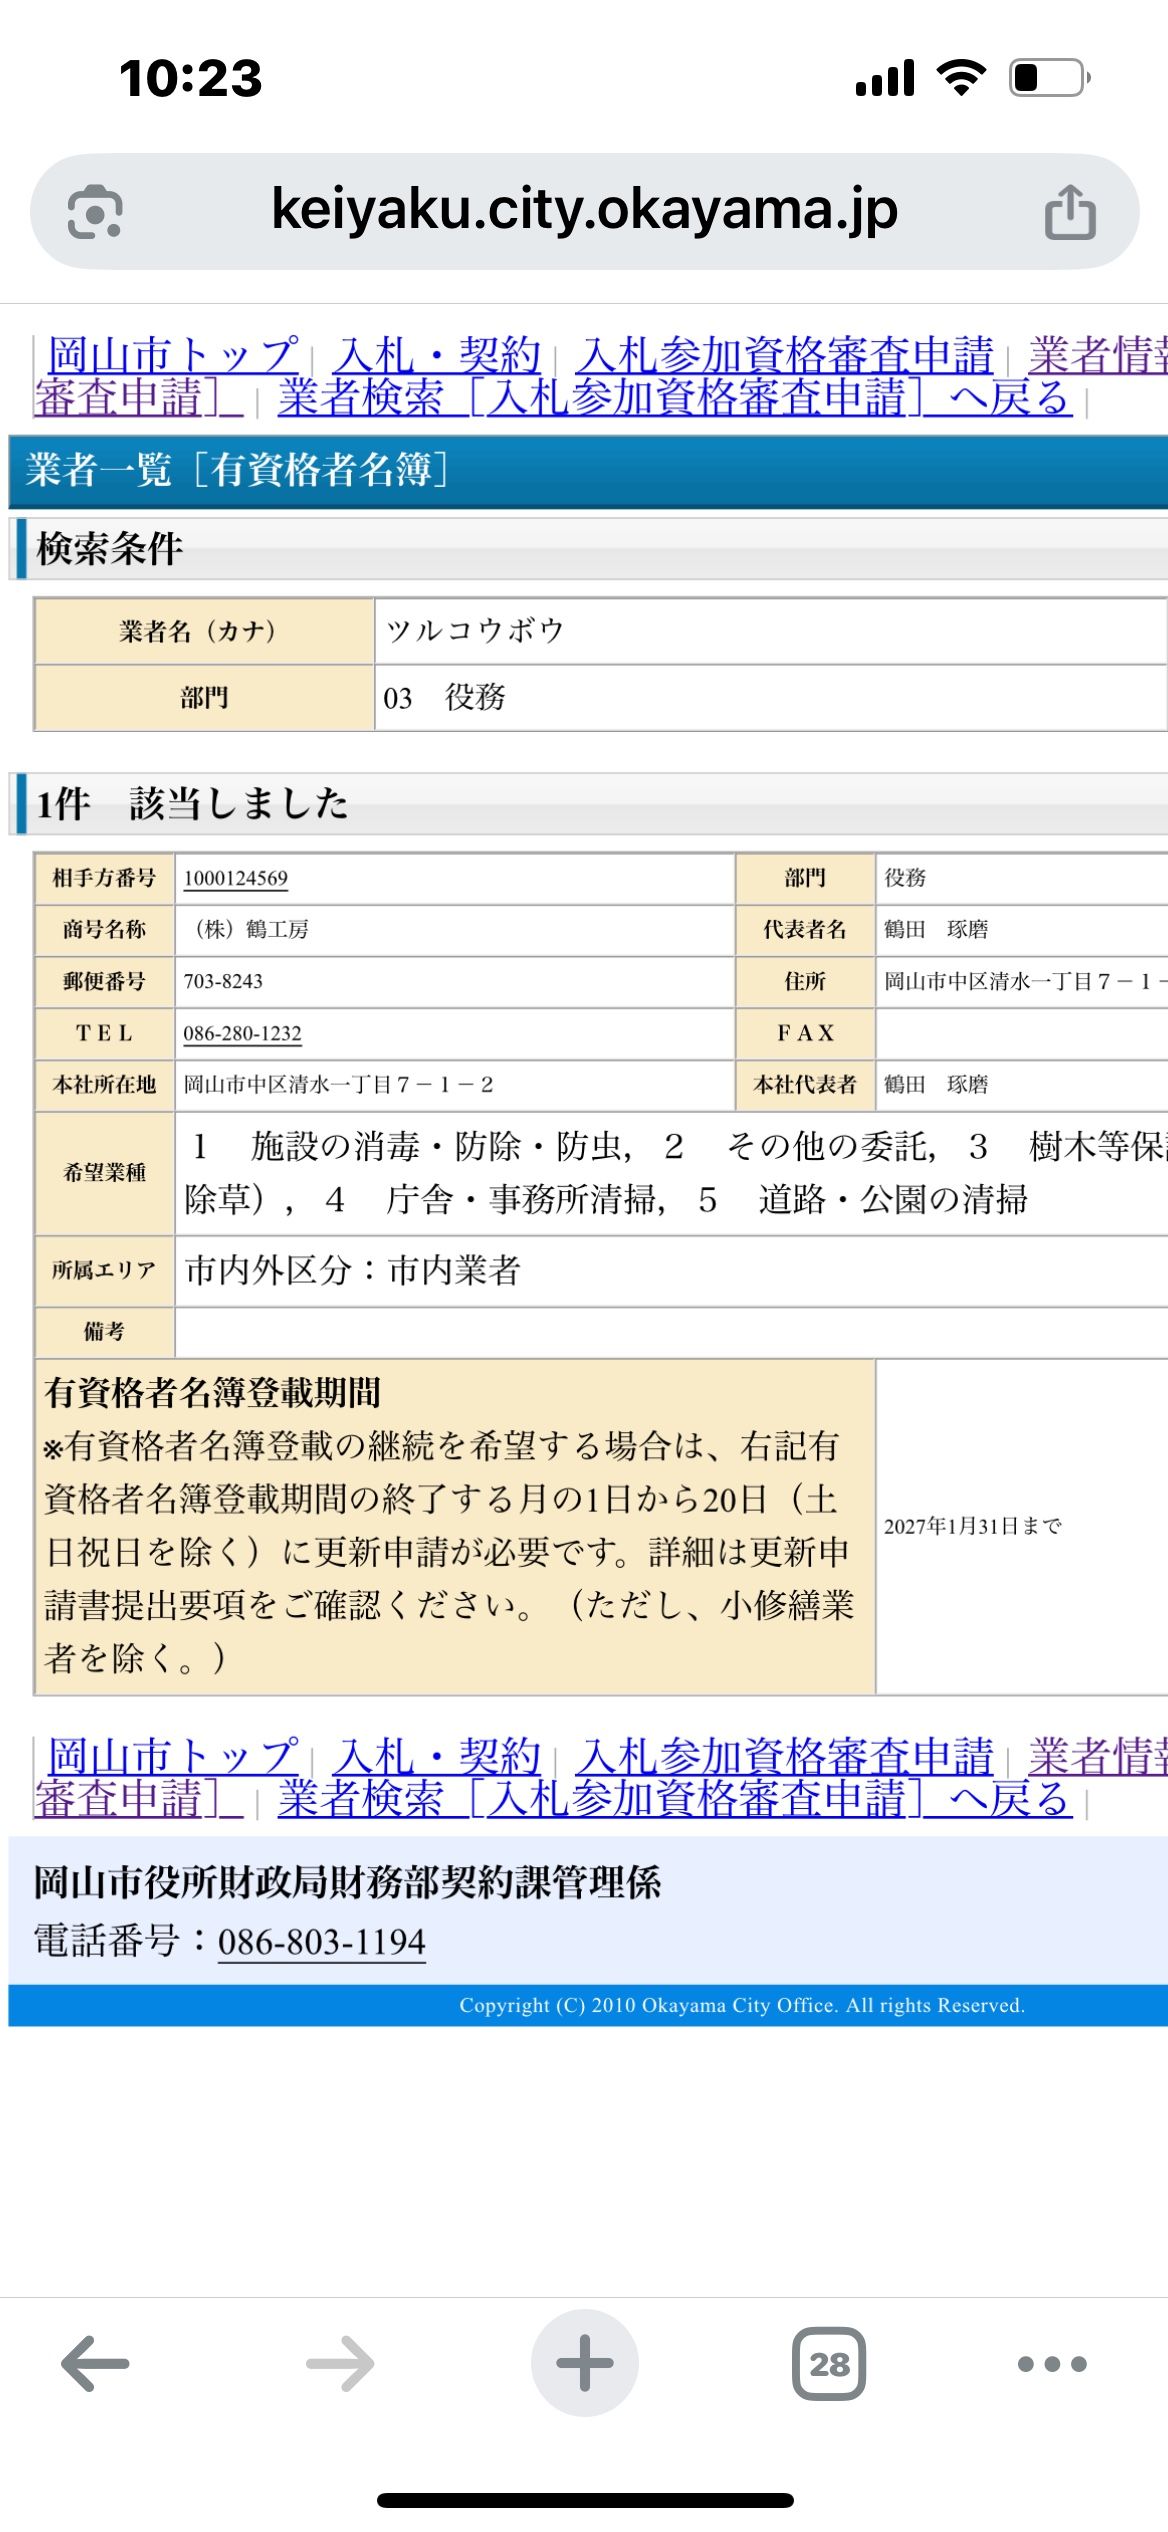Click top 業者検索 へ戻る link

674,398
